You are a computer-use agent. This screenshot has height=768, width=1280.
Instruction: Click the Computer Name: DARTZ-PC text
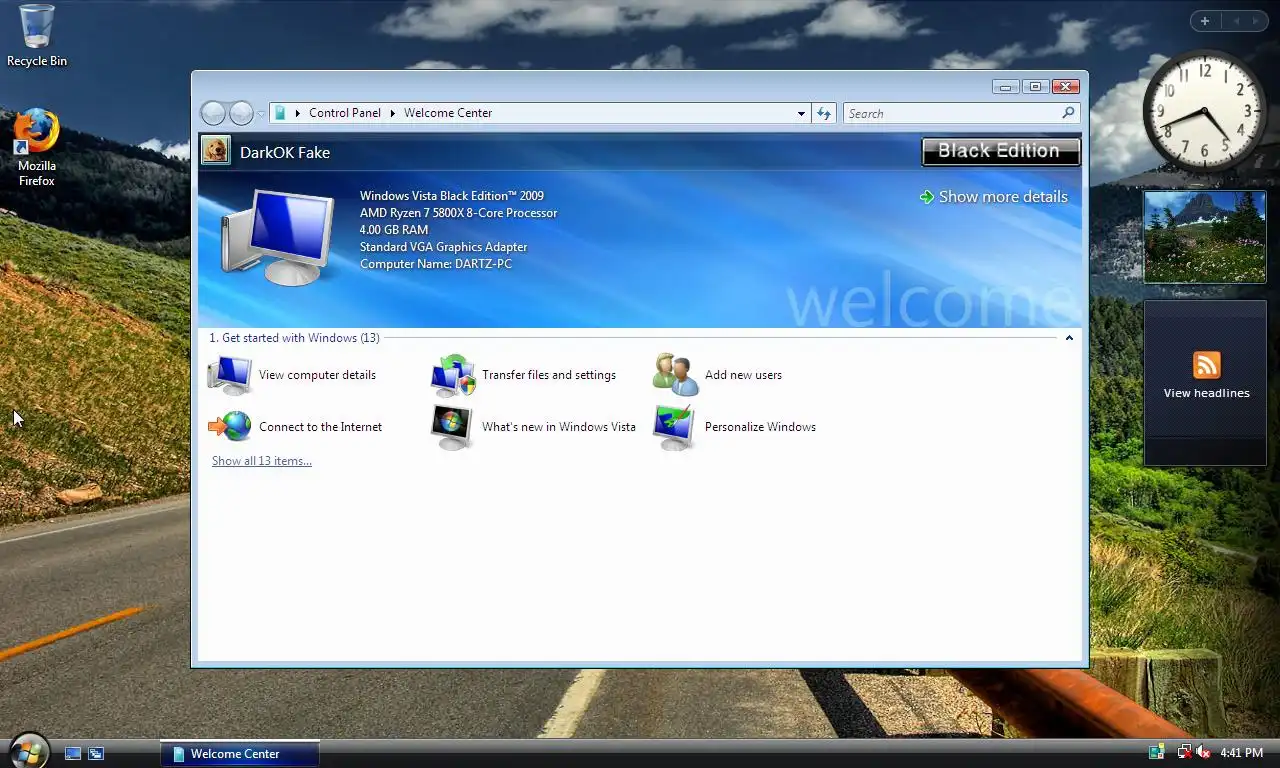[x=436, y=264]
